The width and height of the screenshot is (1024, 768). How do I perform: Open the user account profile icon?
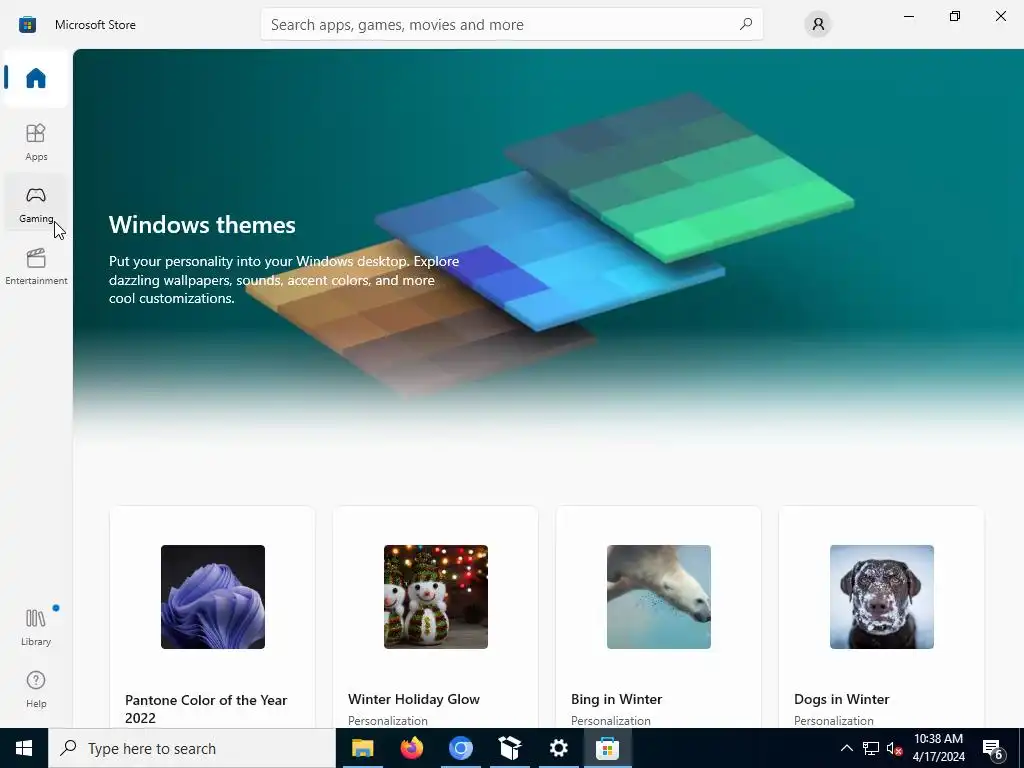[818, 24]
